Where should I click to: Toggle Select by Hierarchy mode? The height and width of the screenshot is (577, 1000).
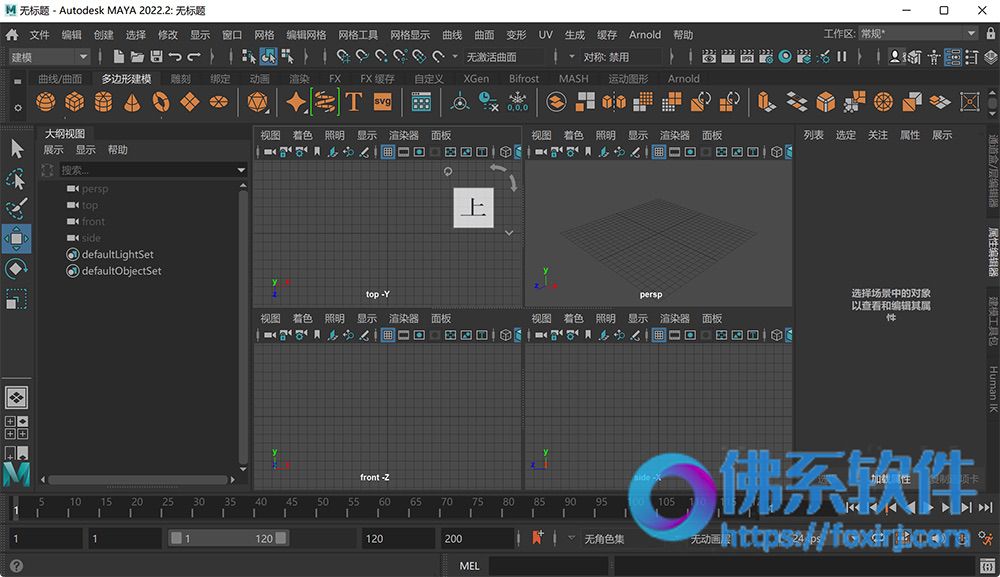[x=249, y=57]
